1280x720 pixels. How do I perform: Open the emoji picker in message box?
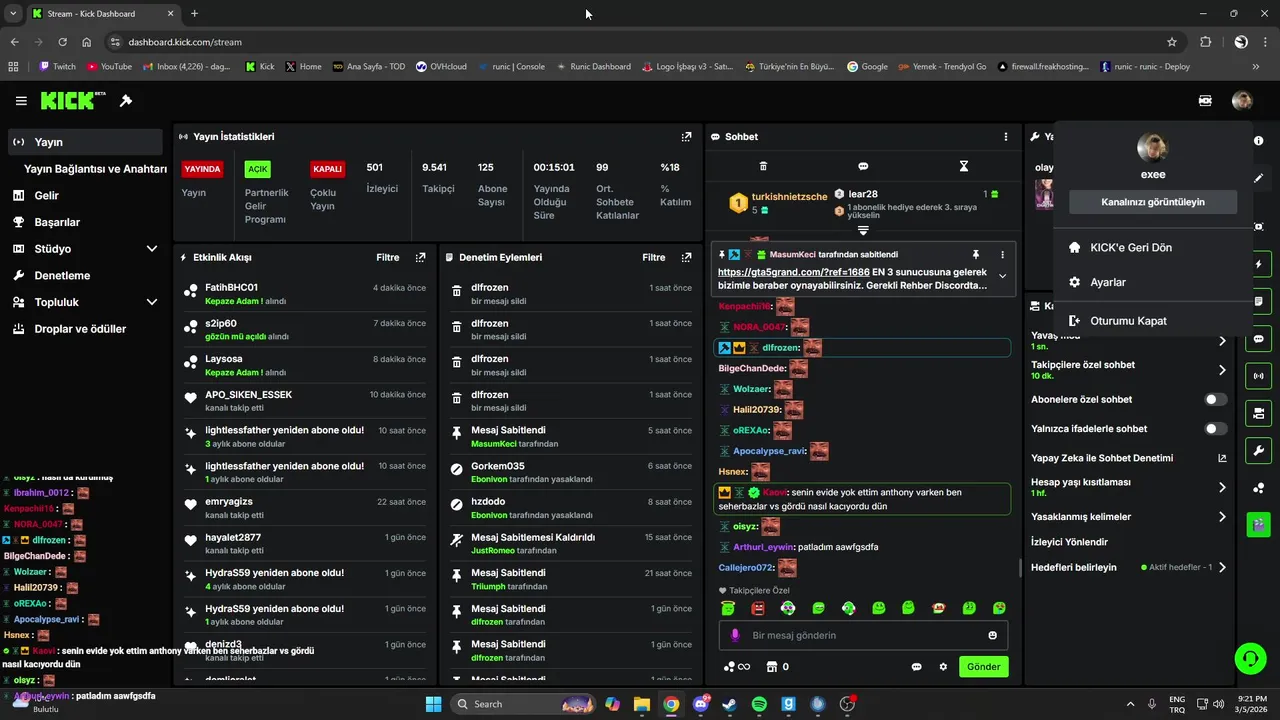pos(992,635)
